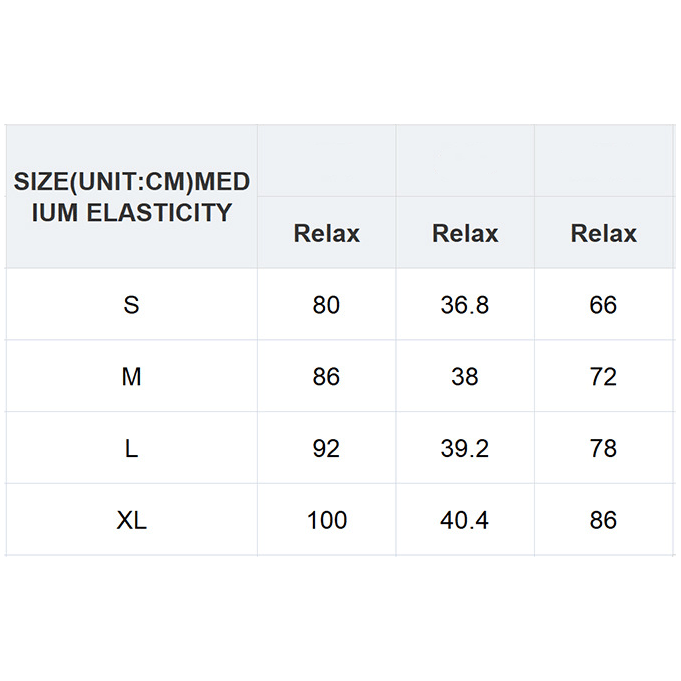This screenshot has width=681, height=681.
Task: Select the middle Relax column header
Action: coord(465,233)
